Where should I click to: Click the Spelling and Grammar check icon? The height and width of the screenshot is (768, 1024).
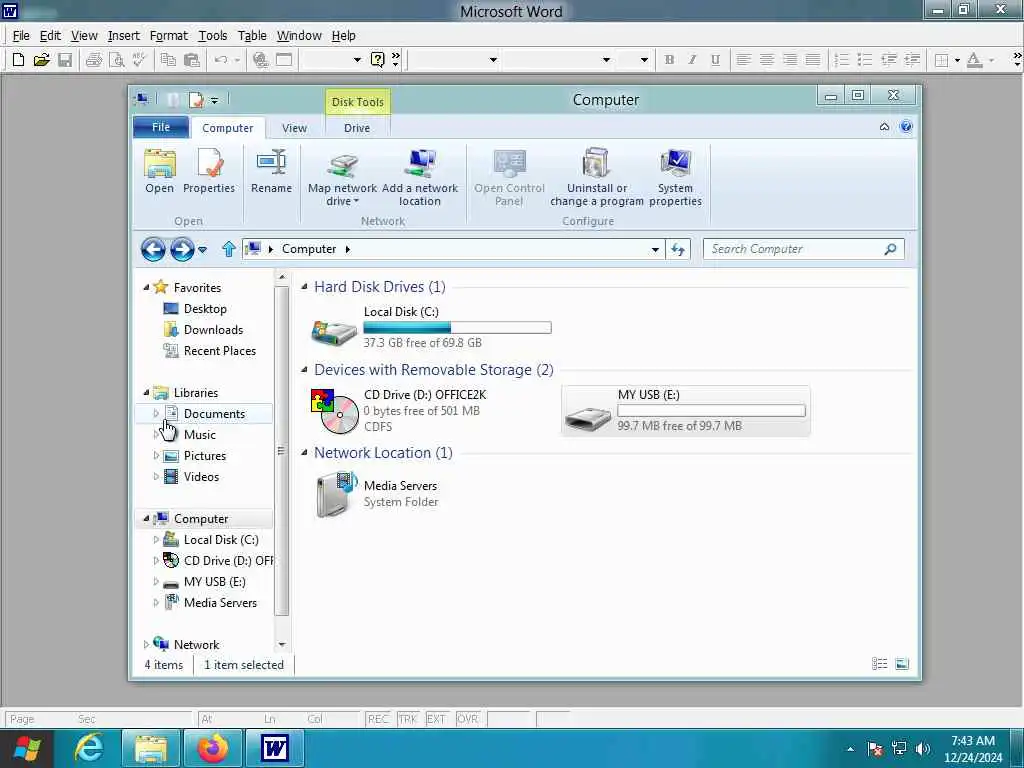tap(138, 60)
